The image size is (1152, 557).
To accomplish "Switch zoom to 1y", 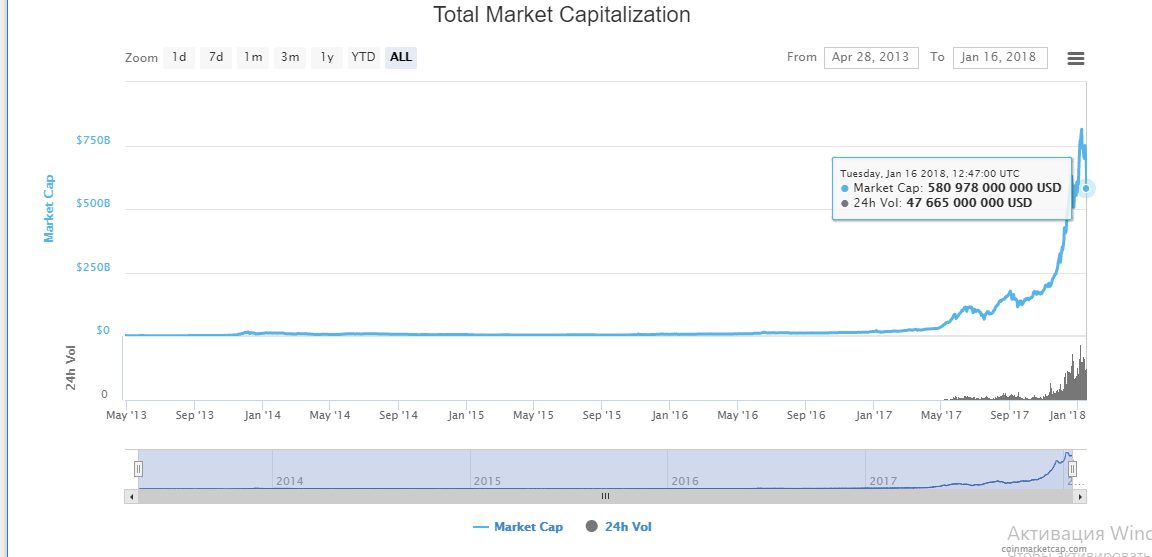I will pos(327,57).
